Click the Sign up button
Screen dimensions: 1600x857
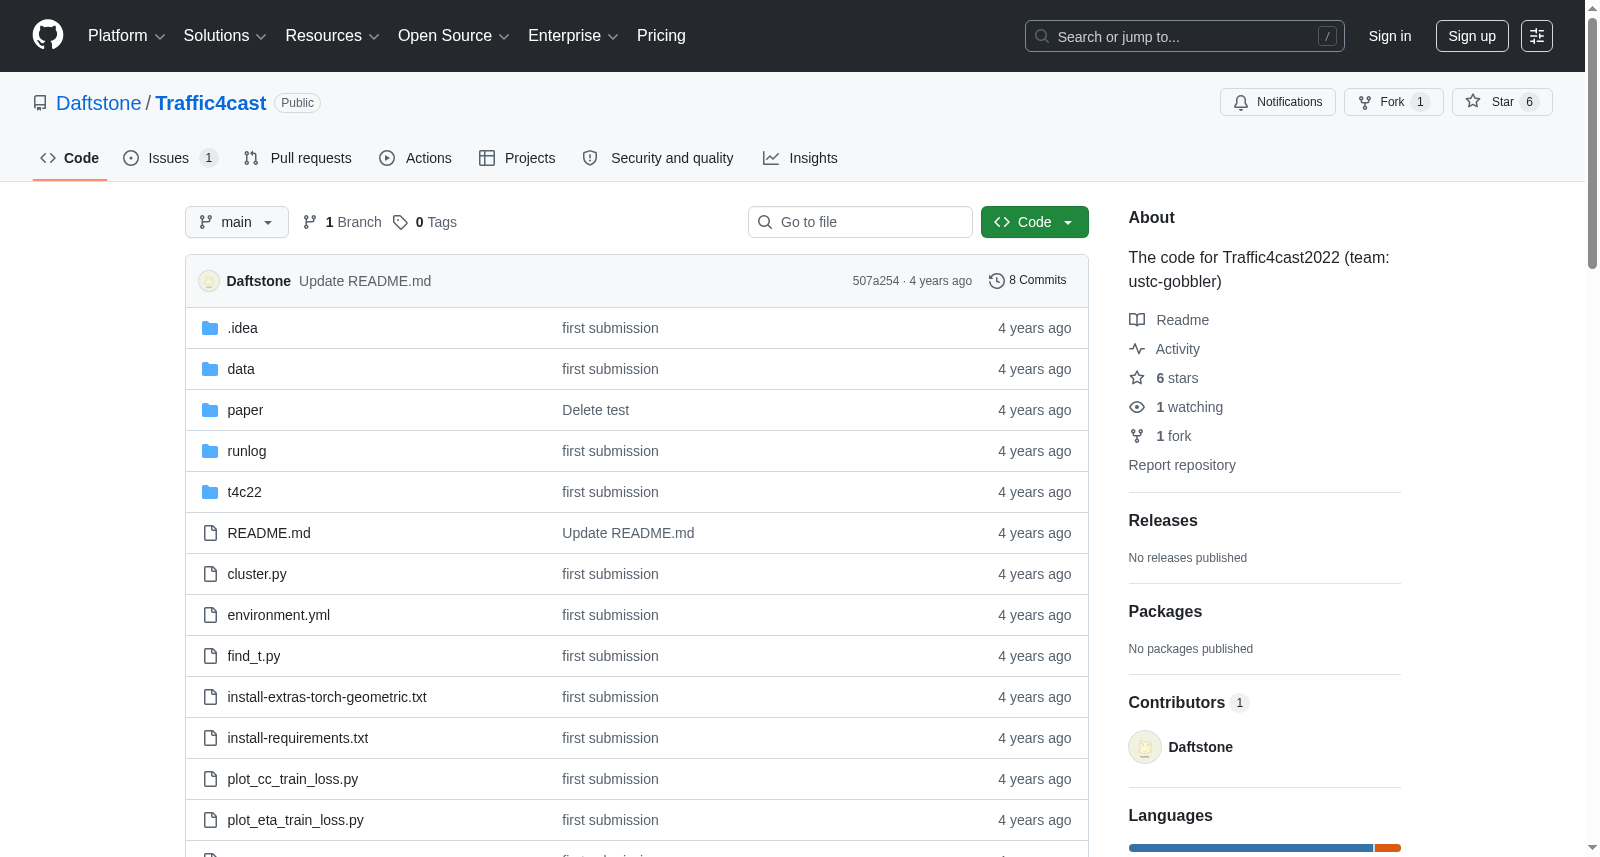pos(1472,36)
